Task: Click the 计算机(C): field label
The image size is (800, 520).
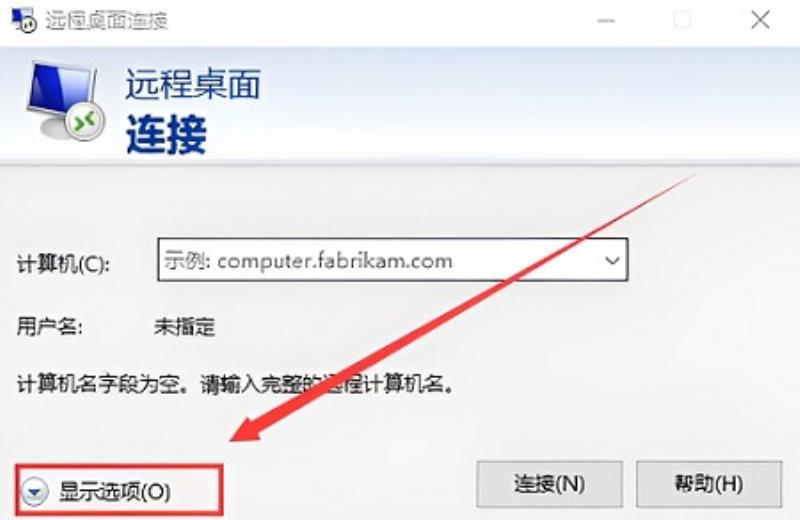Action: tap(63, 264)
